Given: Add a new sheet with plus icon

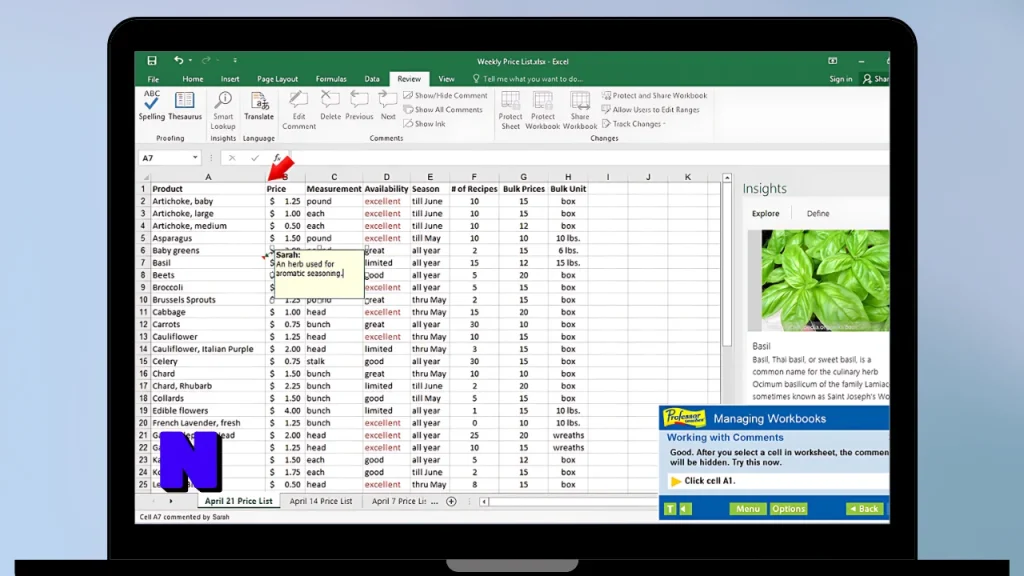Looking at the screenshot, I should coord(451,502).
